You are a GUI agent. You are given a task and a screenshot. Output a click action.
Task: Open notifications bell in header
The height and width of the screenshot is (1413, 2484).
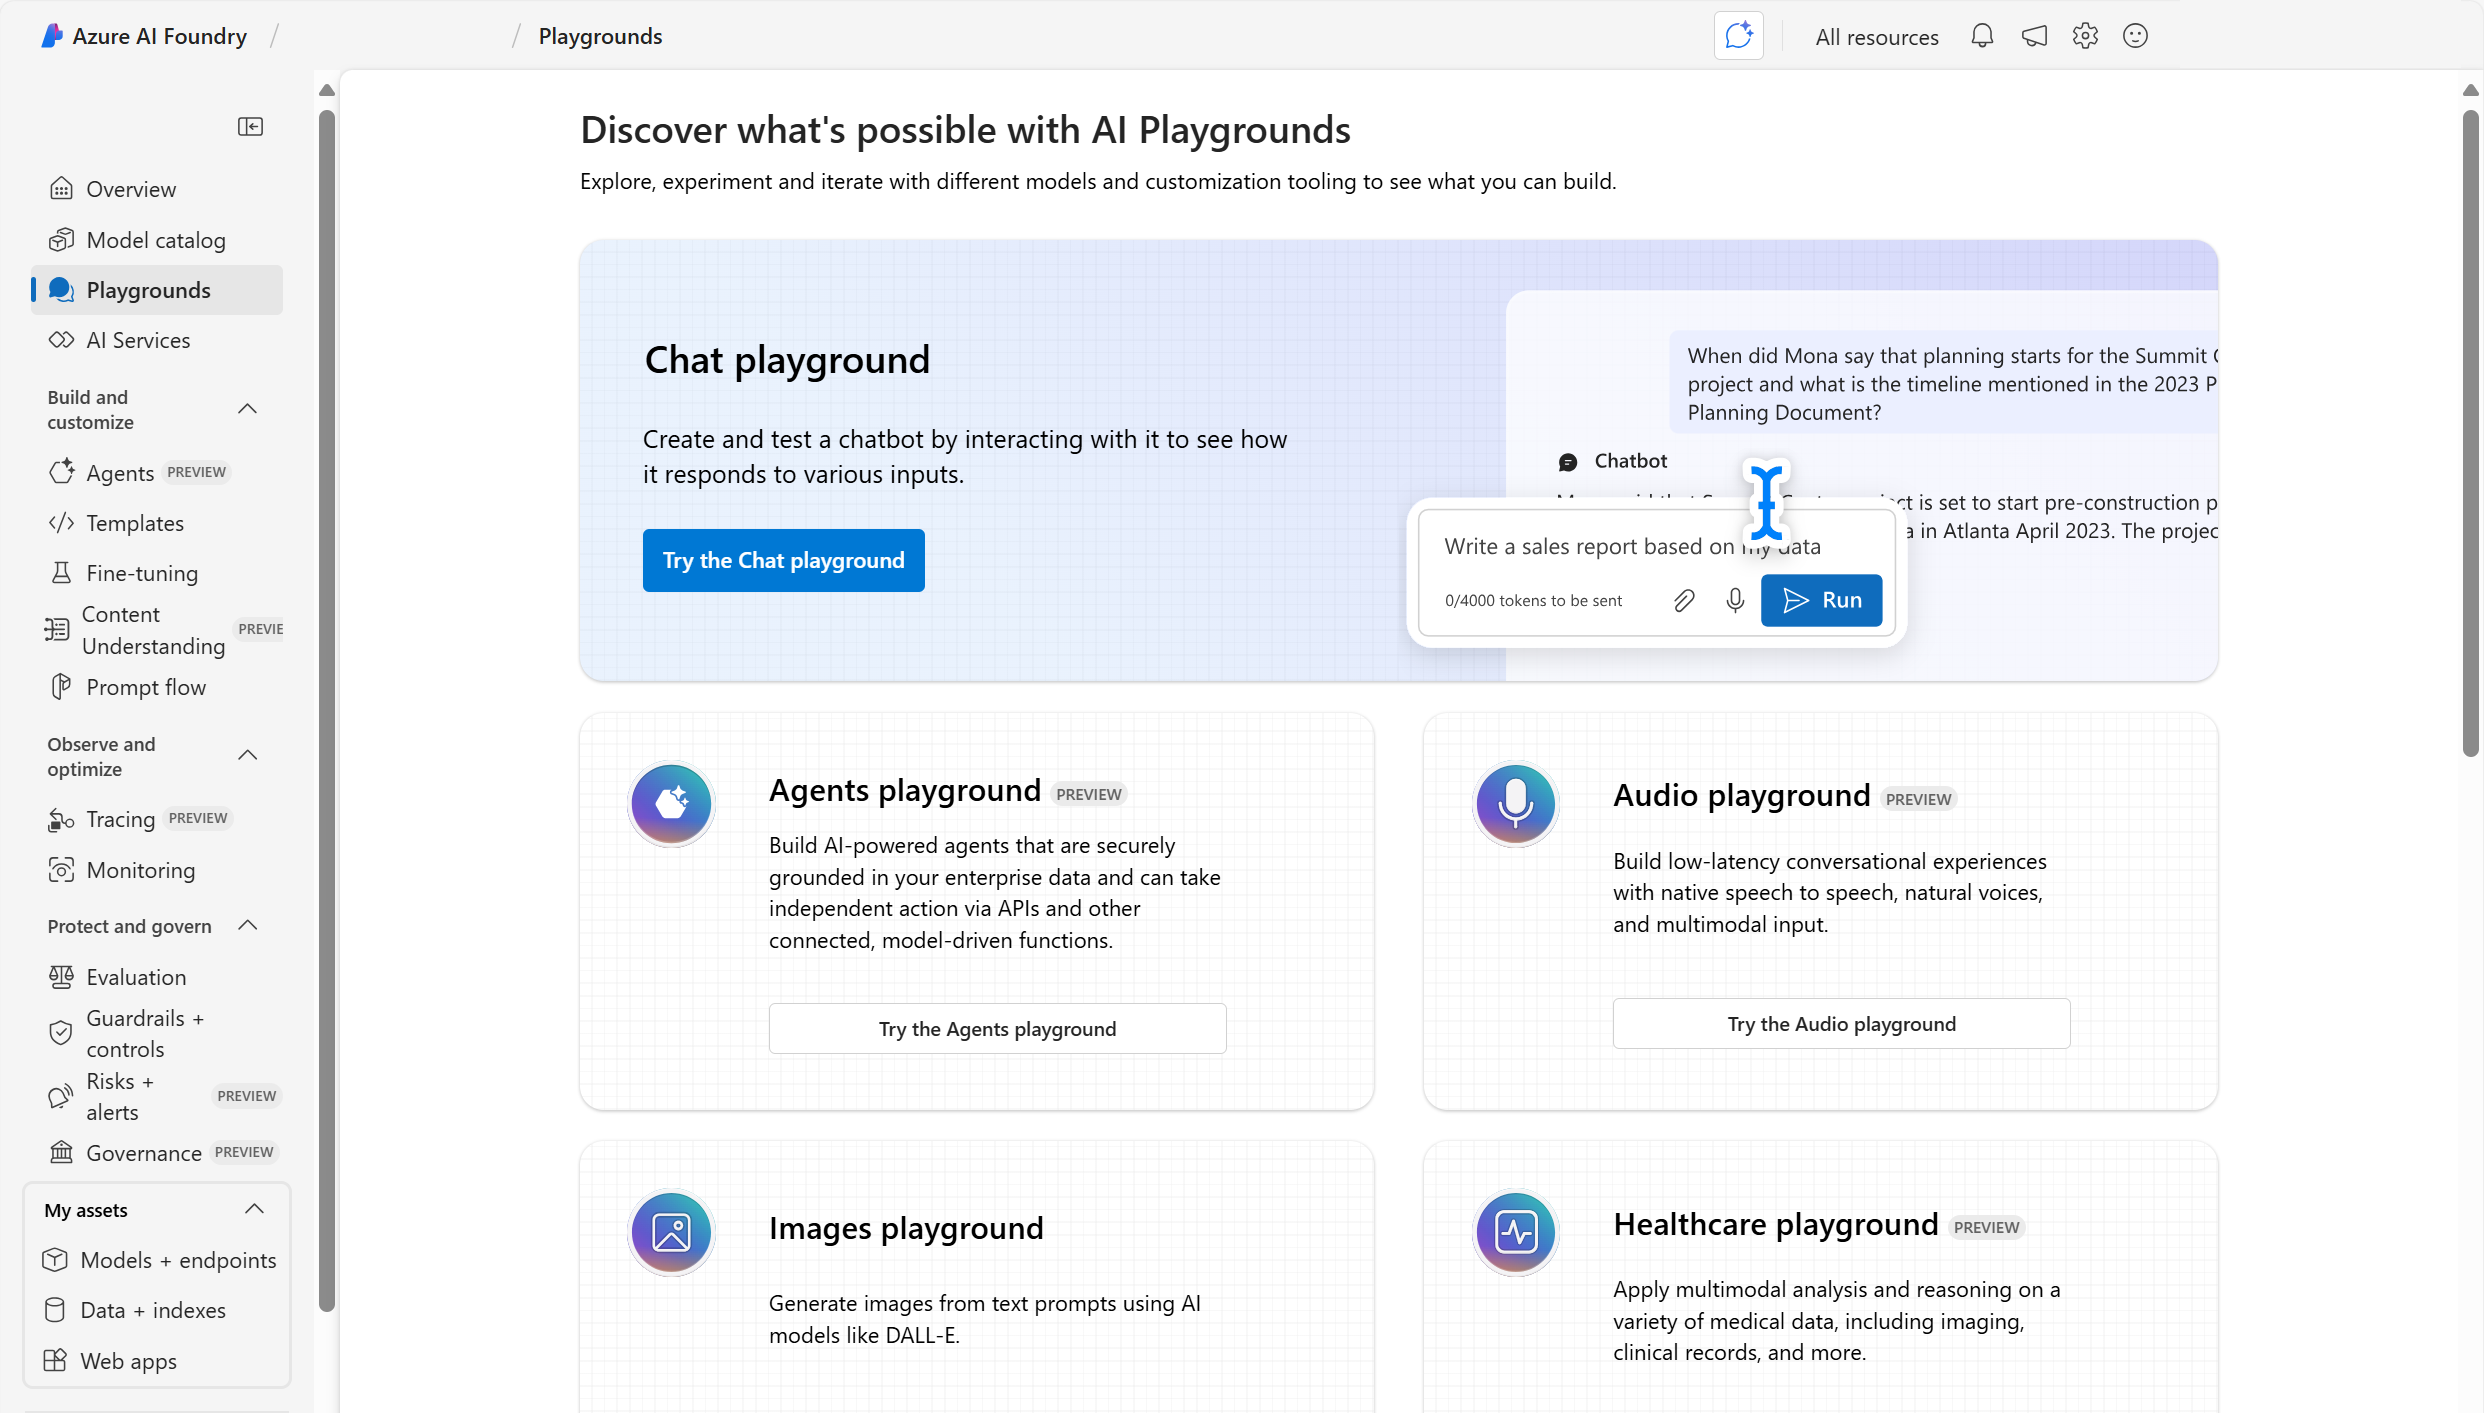[x=1981, y=36]
